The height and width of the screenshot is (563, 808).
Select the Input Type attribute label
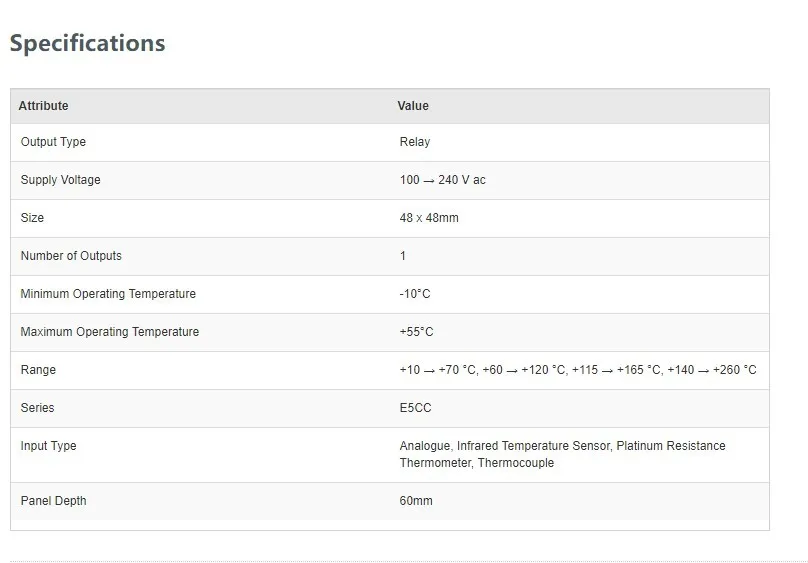48,446
